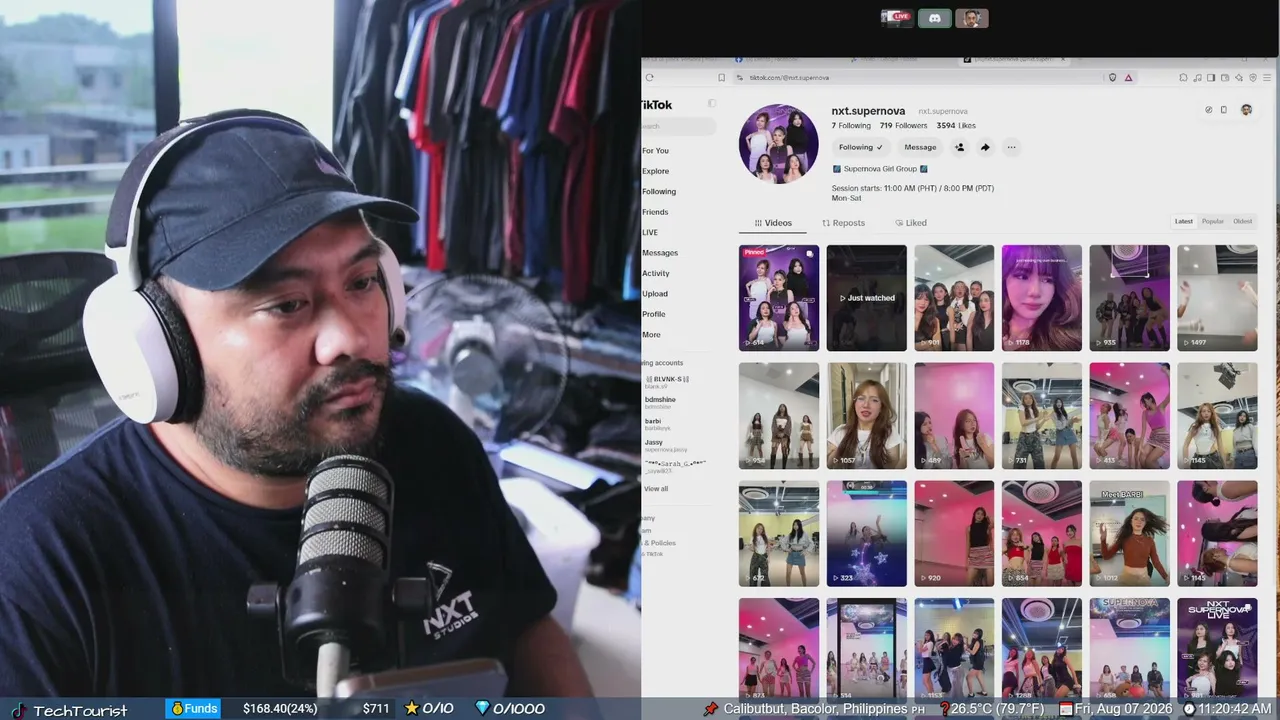Sort videos by Oldest
Image resolution: width=1280 pixels, height=720 pixels.
tap(1242, 221)
